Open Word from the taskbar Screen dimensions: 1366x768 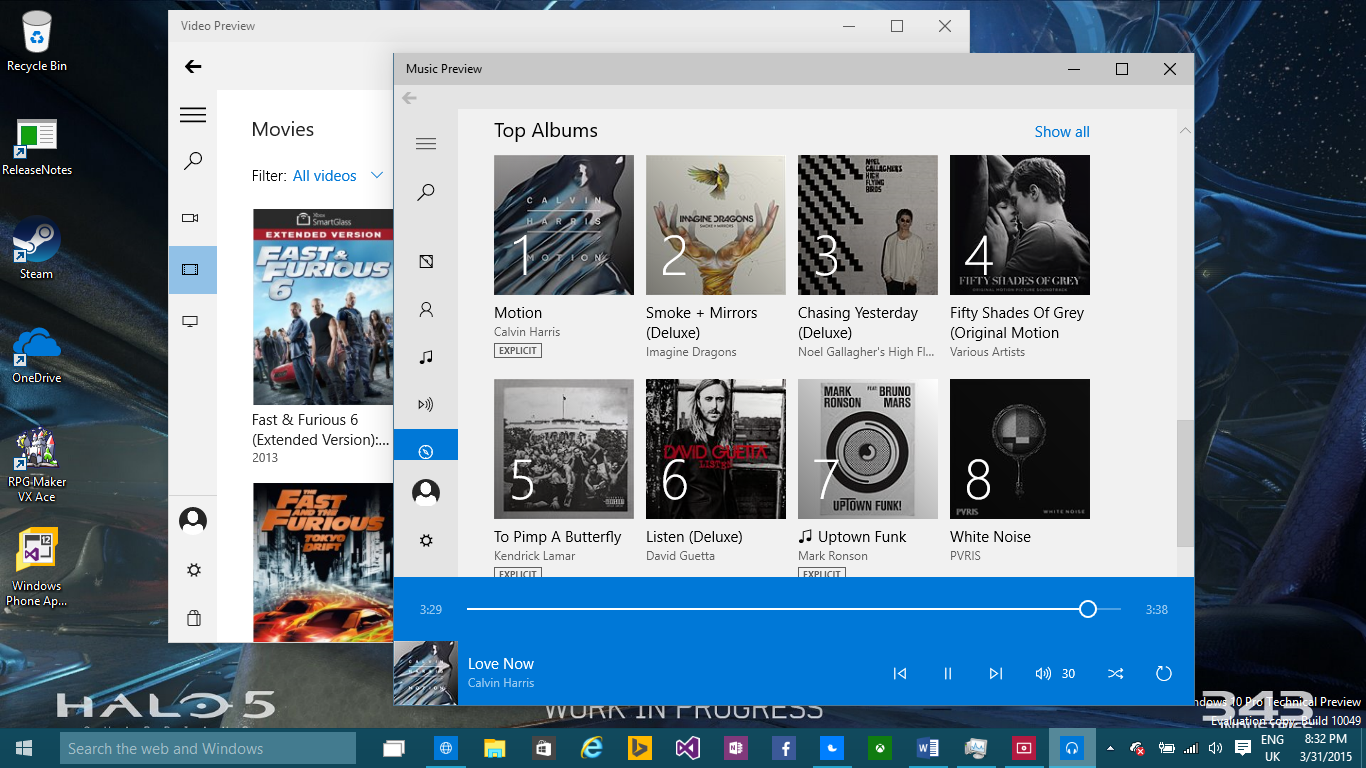click(928, 748)
